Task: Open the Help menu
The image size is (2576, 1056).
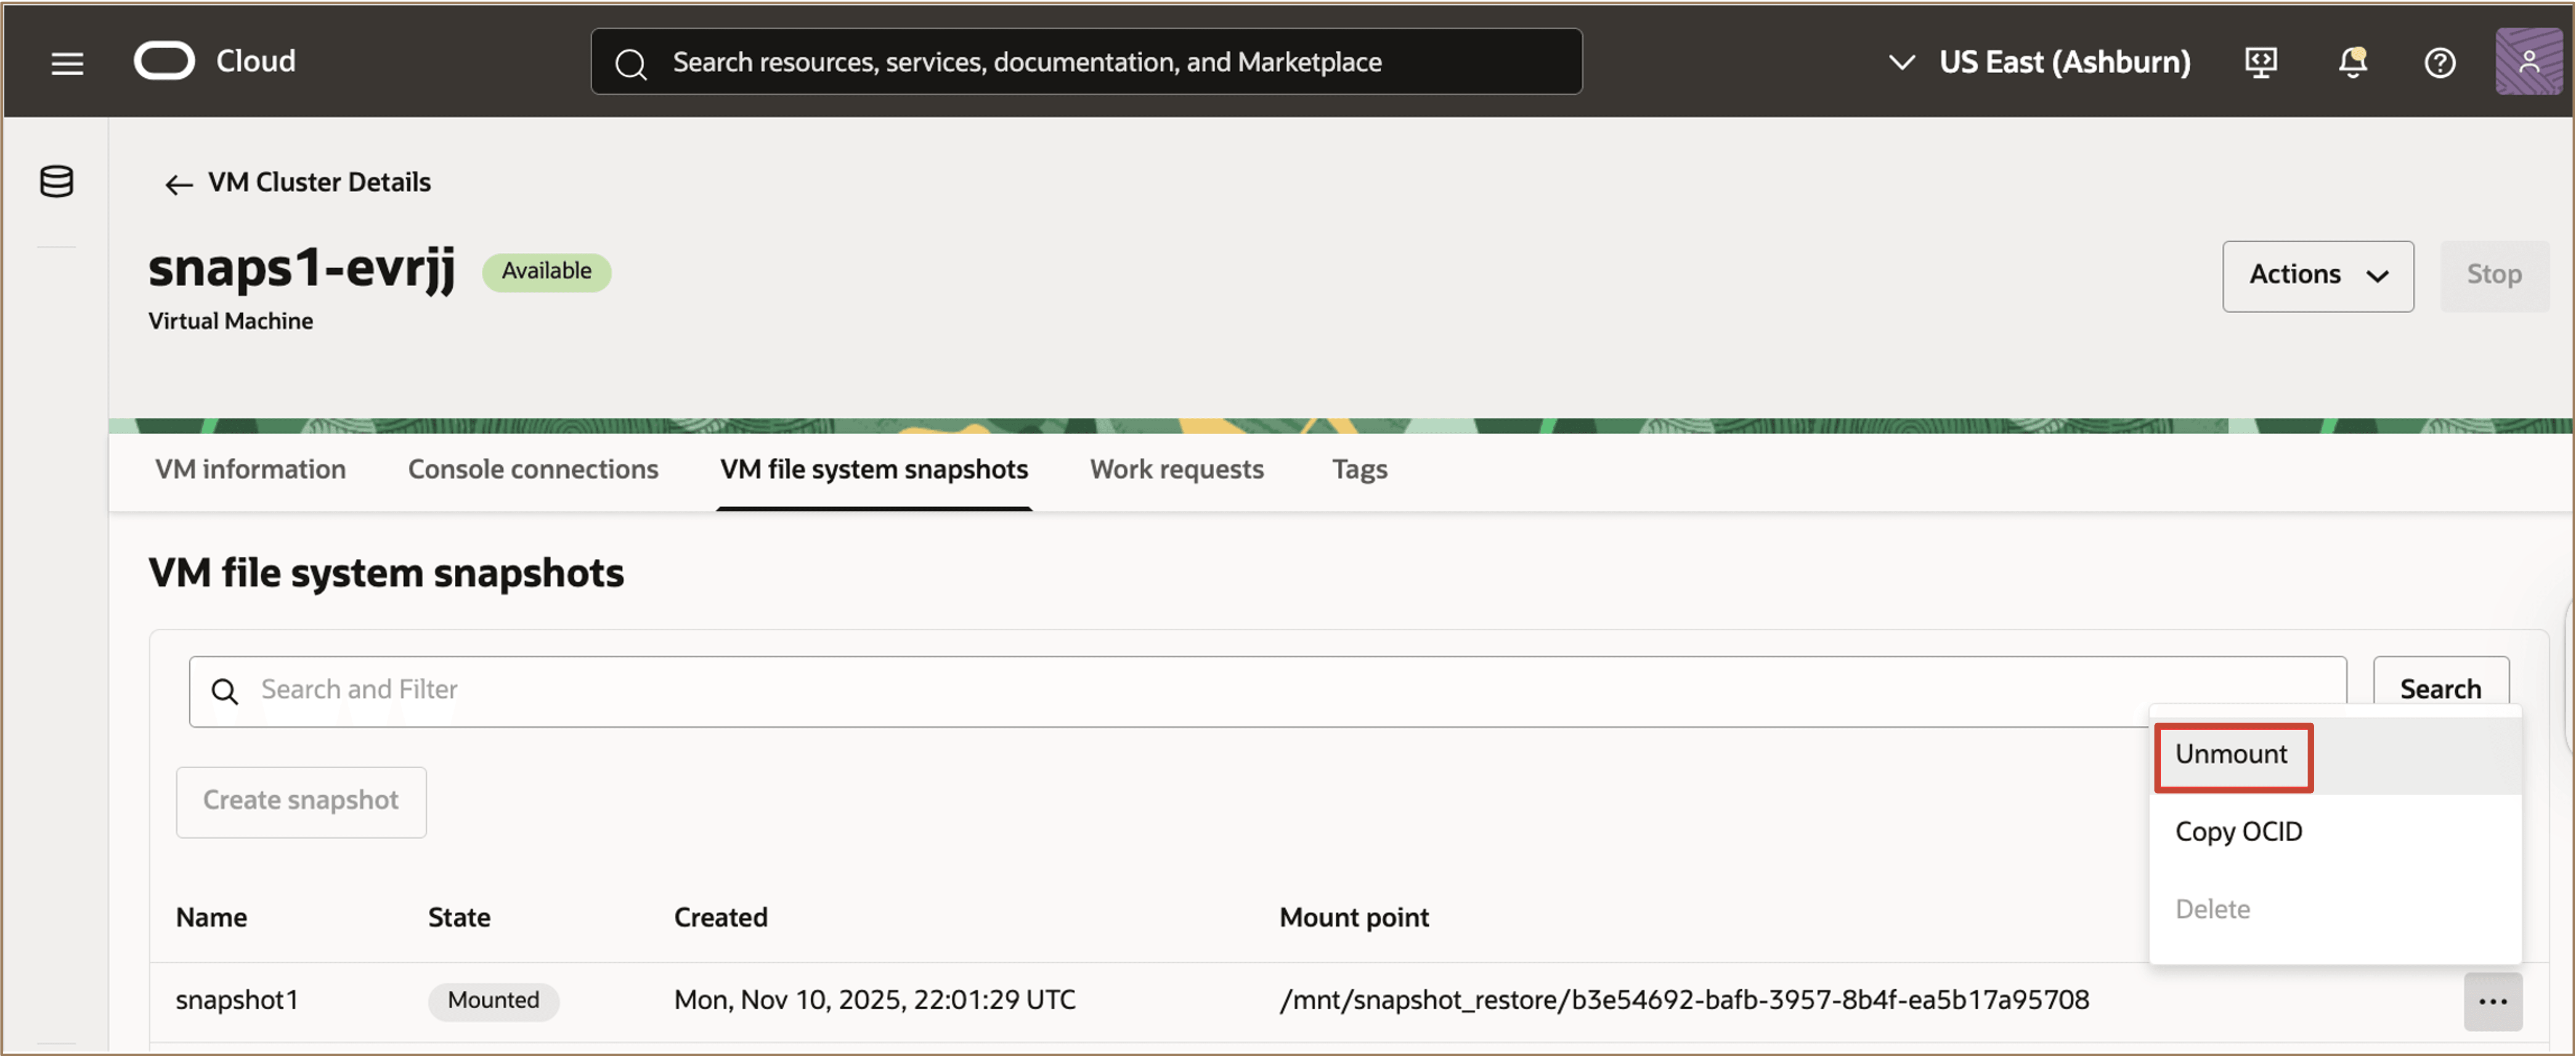Action: 2440,62
